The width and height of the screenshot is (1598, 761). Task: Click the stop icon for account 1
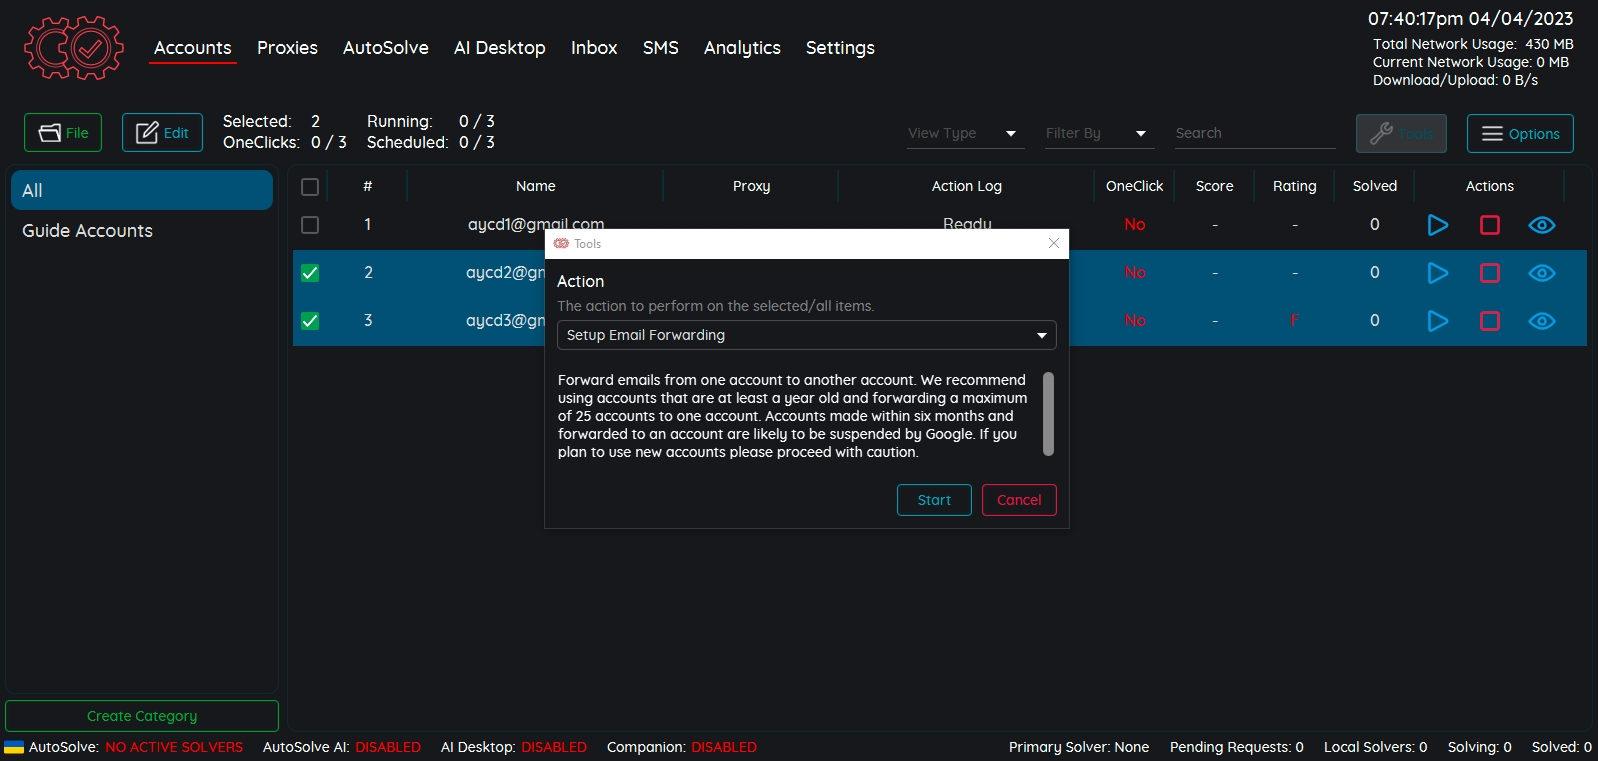tap(1489, 225)
